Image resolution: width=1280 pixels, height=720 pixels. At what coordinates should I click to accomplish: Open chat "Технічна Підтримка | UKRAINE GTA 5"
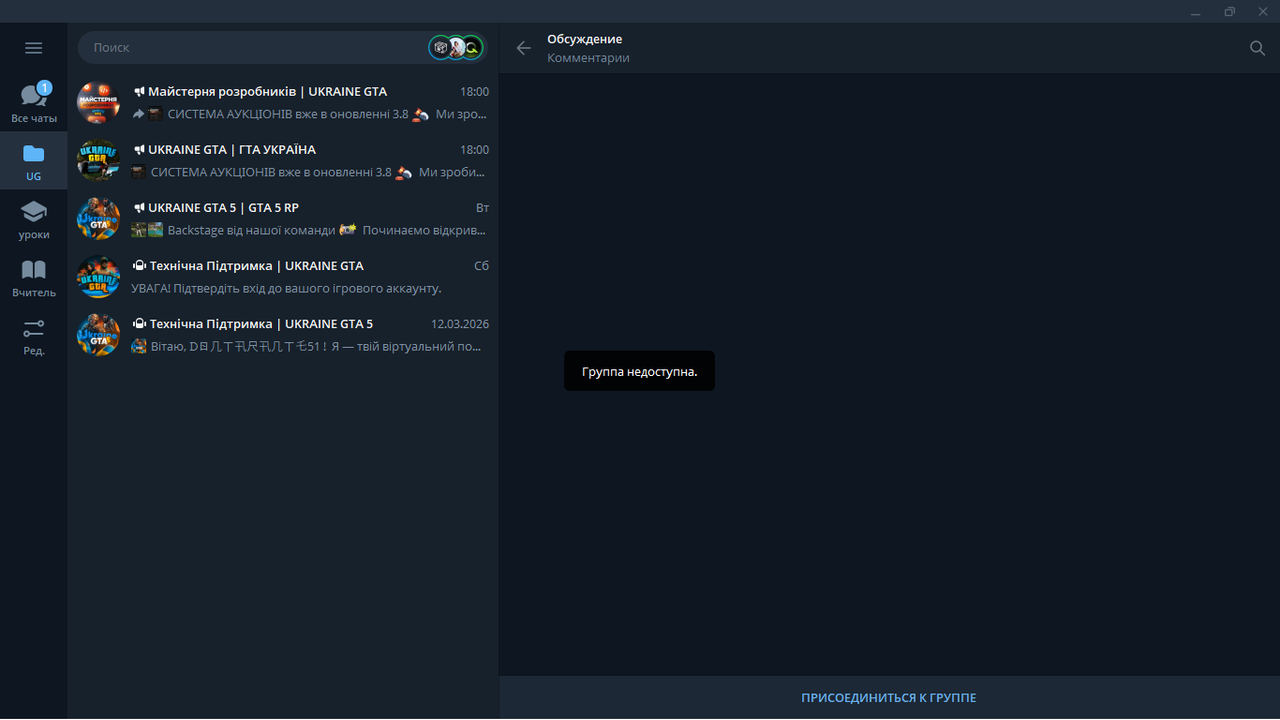pos(283,335)
